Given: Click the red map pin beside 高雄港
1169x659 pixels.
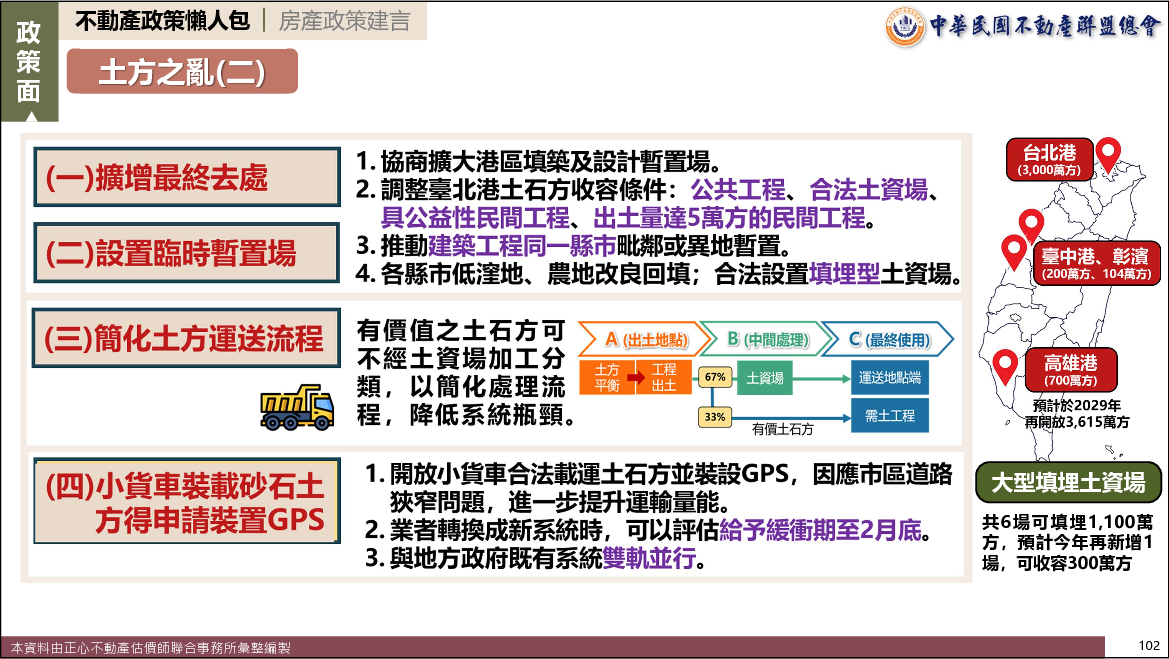Looking at the screenshot, I should pyautogui.click(x=1004, y=367).
